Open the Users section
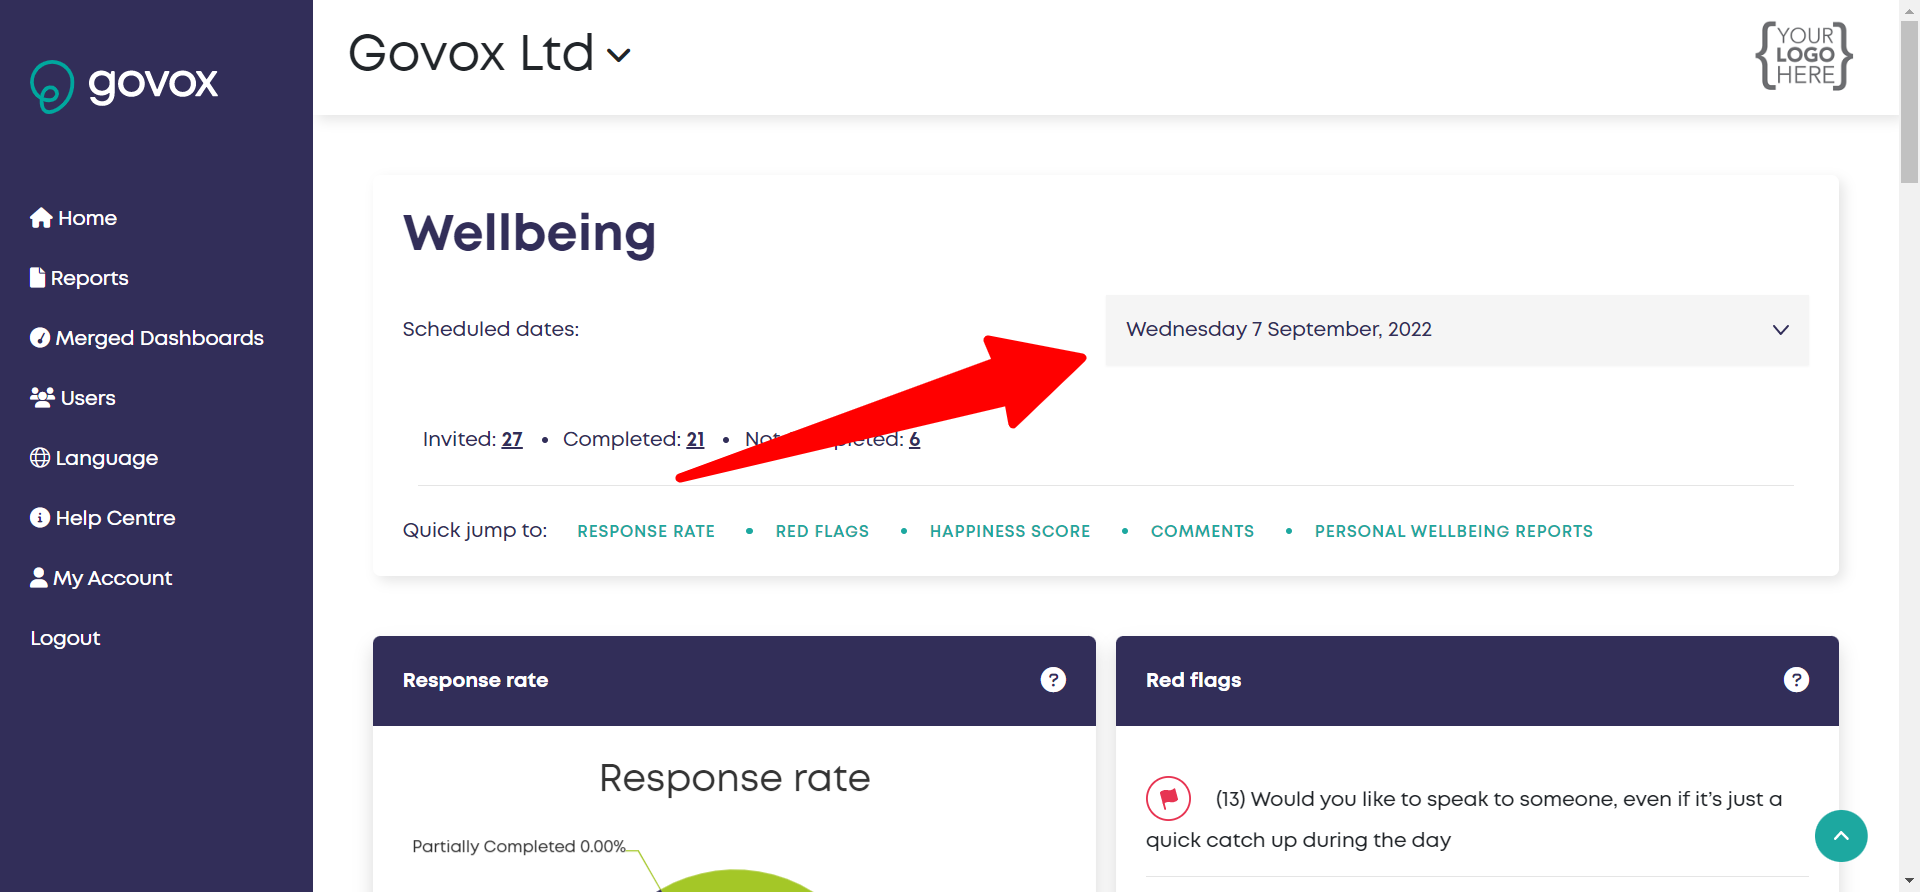This screenshot has height=892, width=1920. point(73,398)
